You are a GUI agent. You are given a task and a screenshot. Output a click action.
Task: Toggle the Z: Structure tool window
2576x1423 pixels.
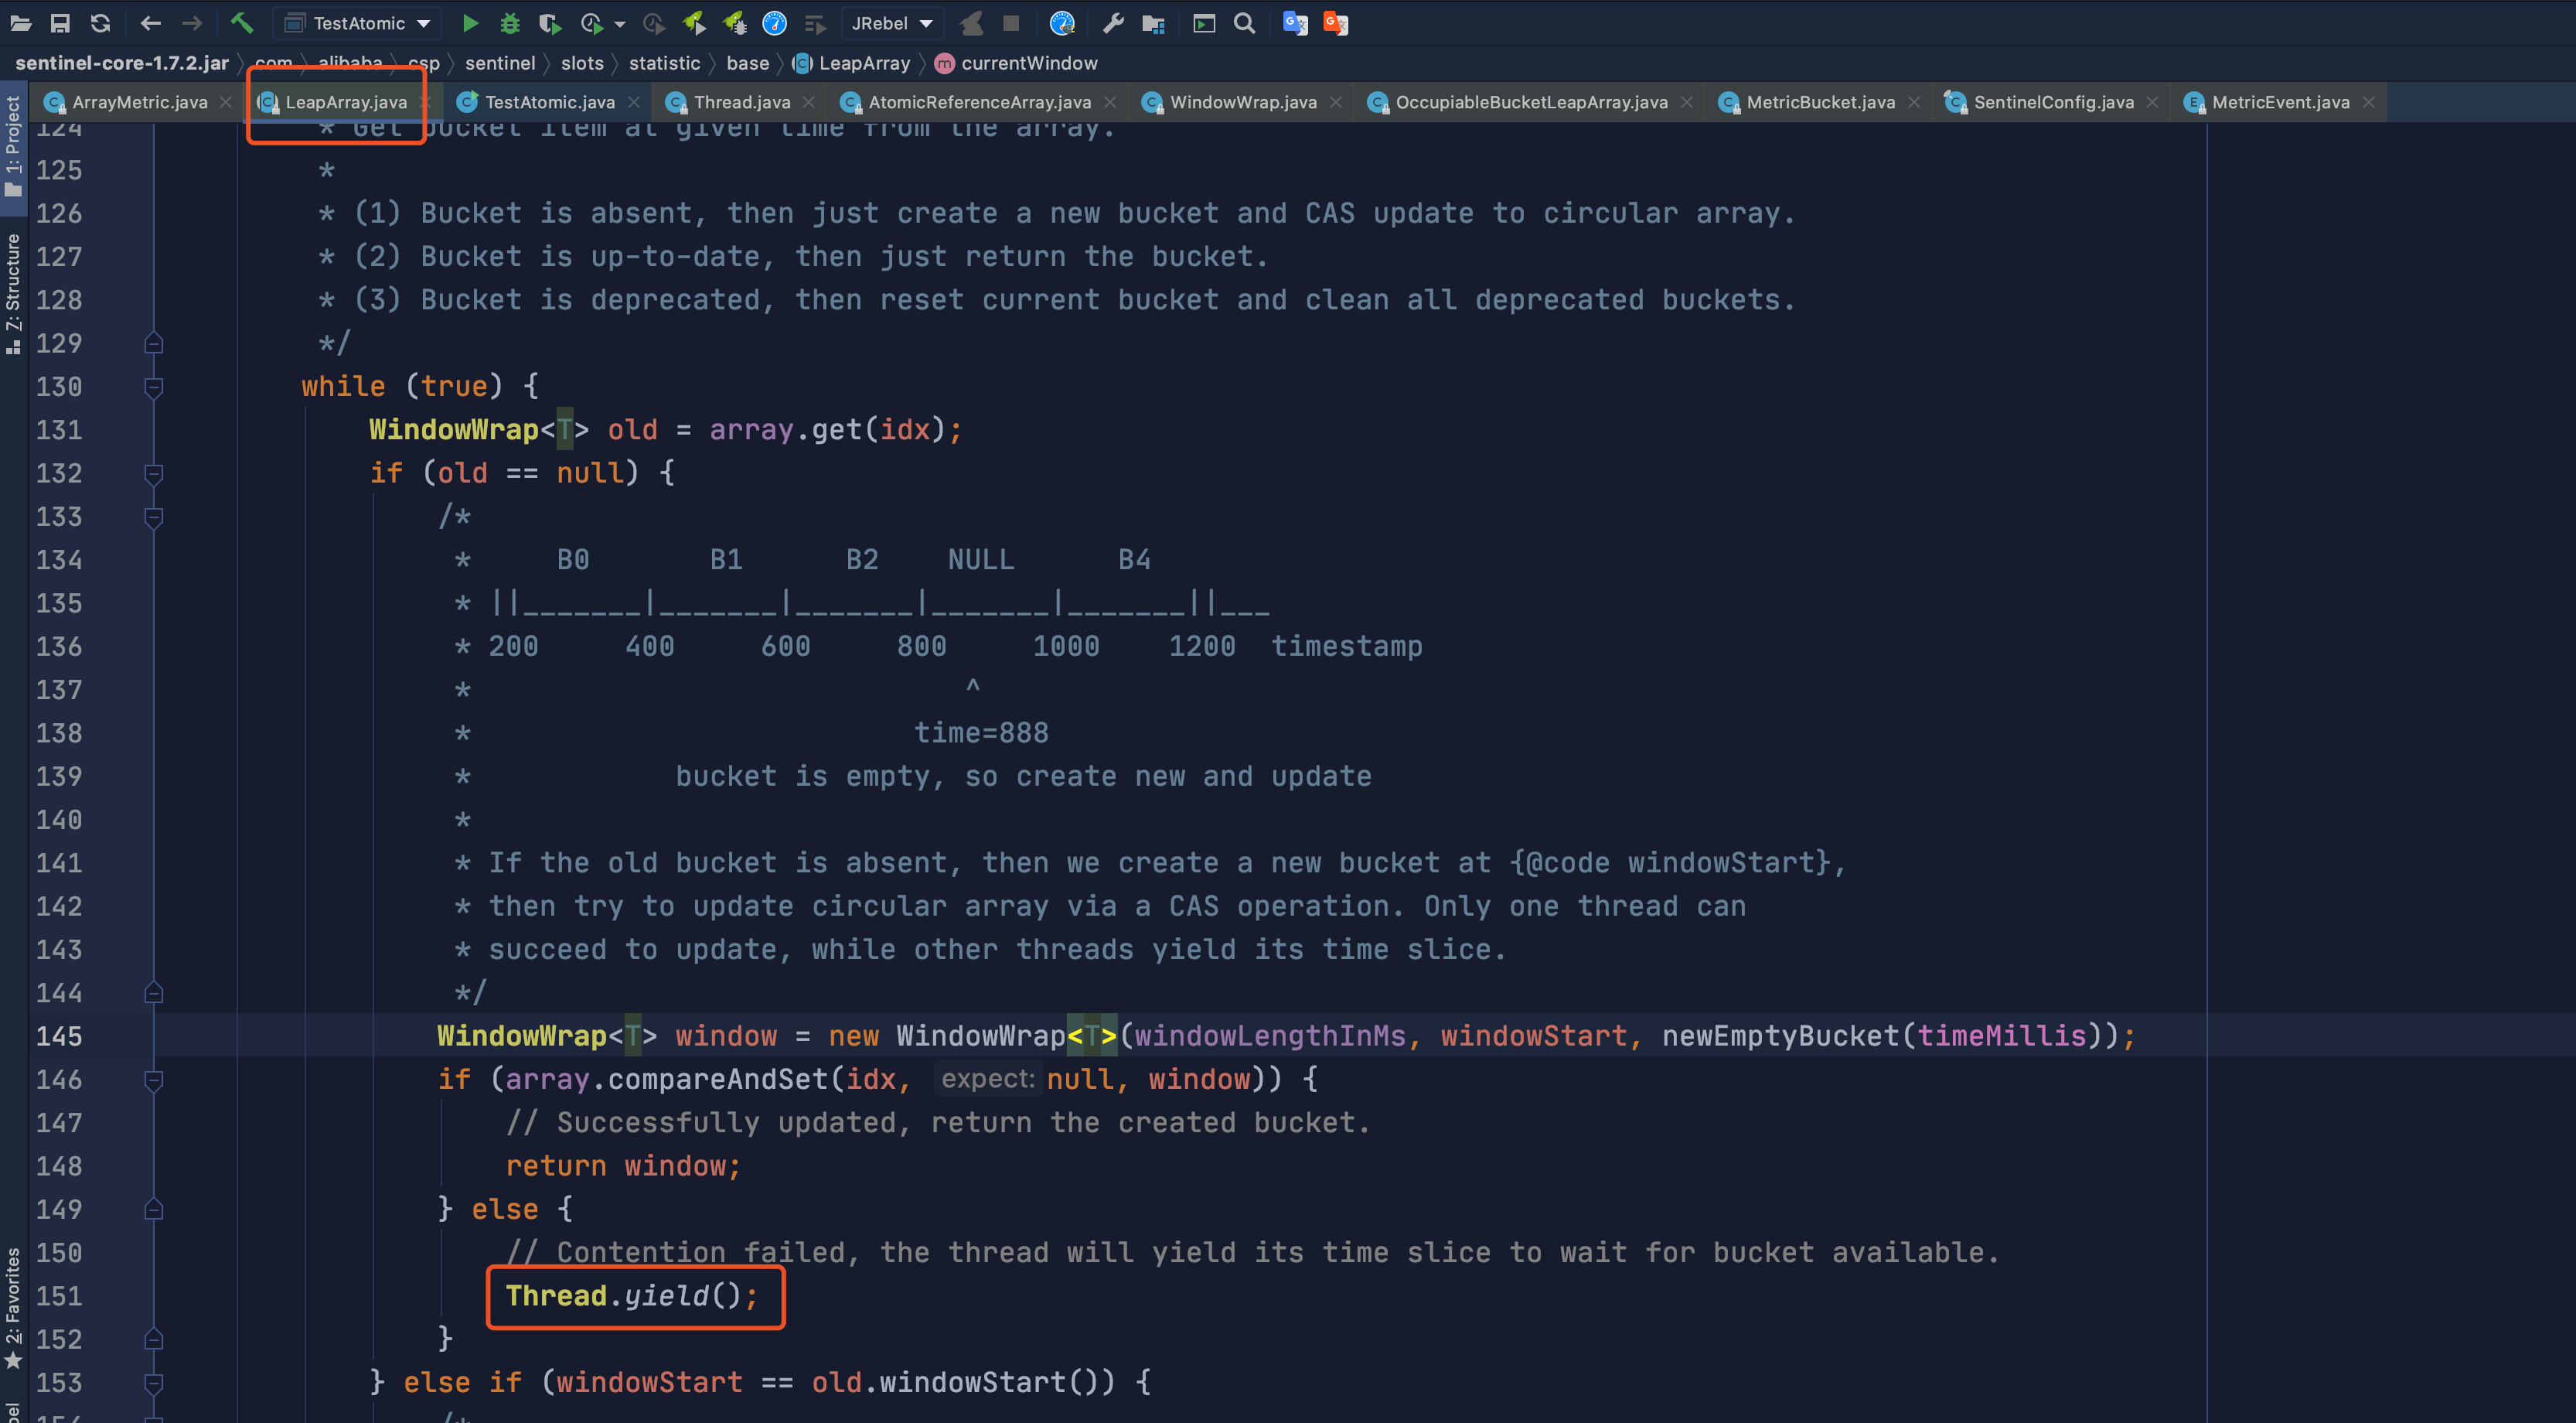coord(13,294)
